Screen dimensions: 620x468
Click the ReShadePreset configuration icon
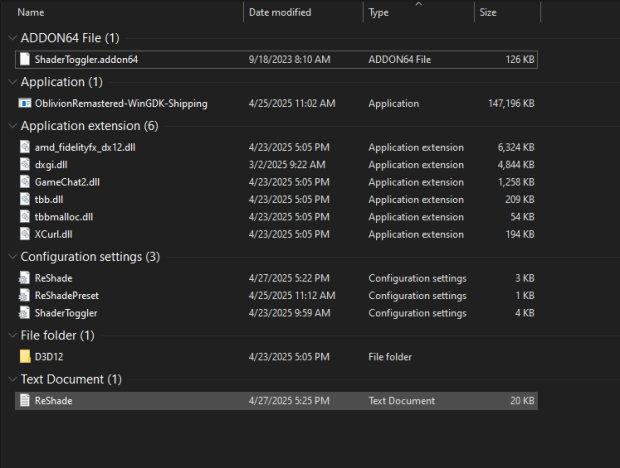[x=25, y=295]
